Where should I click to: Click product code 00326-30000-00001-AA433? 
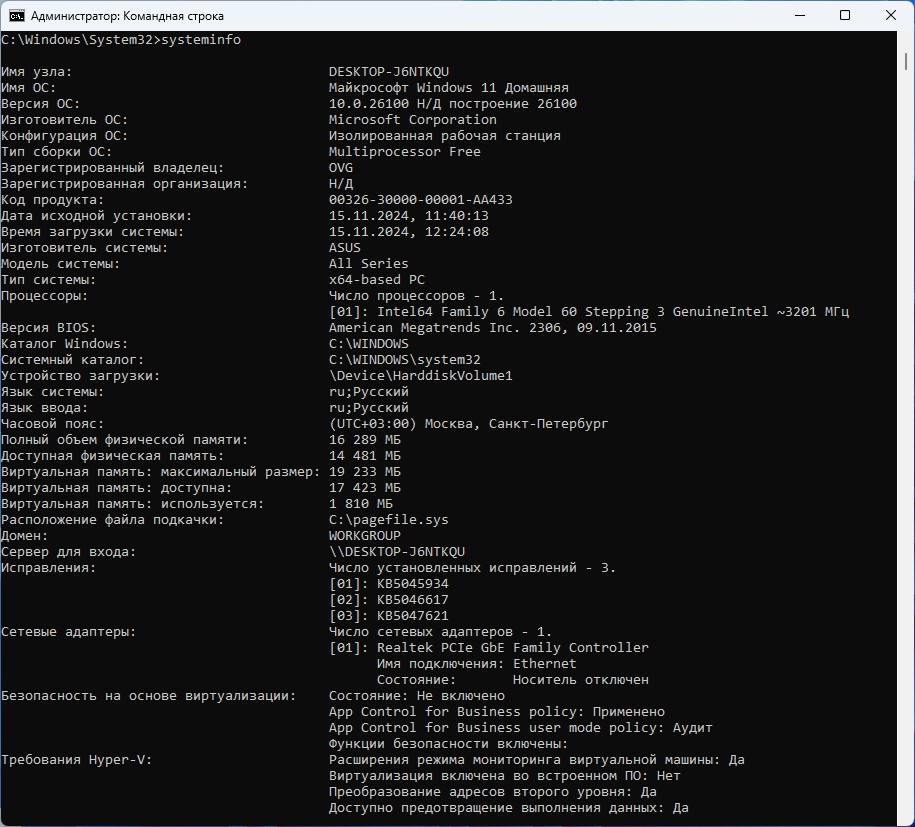[420, 200]
